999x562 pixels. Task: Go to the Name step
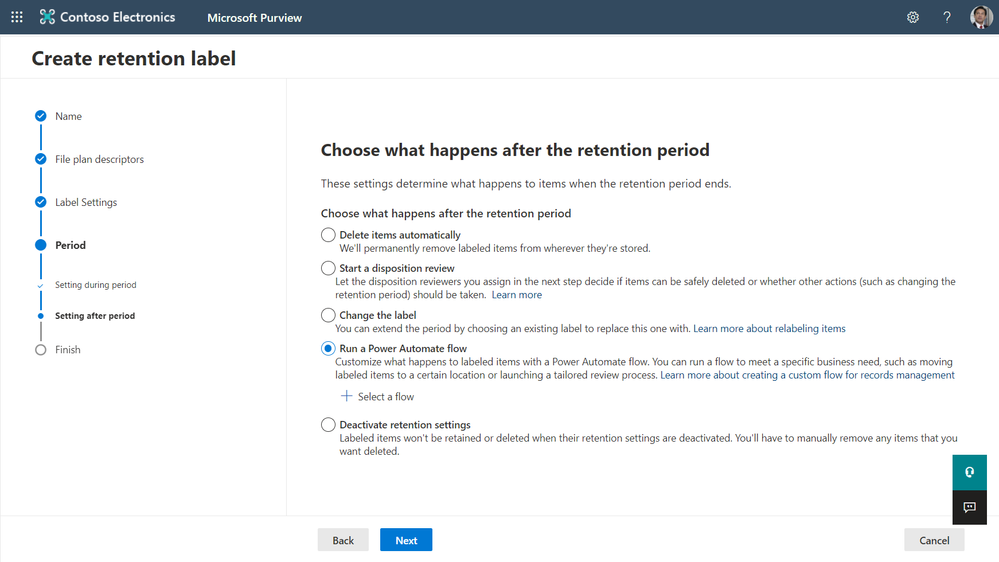click(68, 116)
